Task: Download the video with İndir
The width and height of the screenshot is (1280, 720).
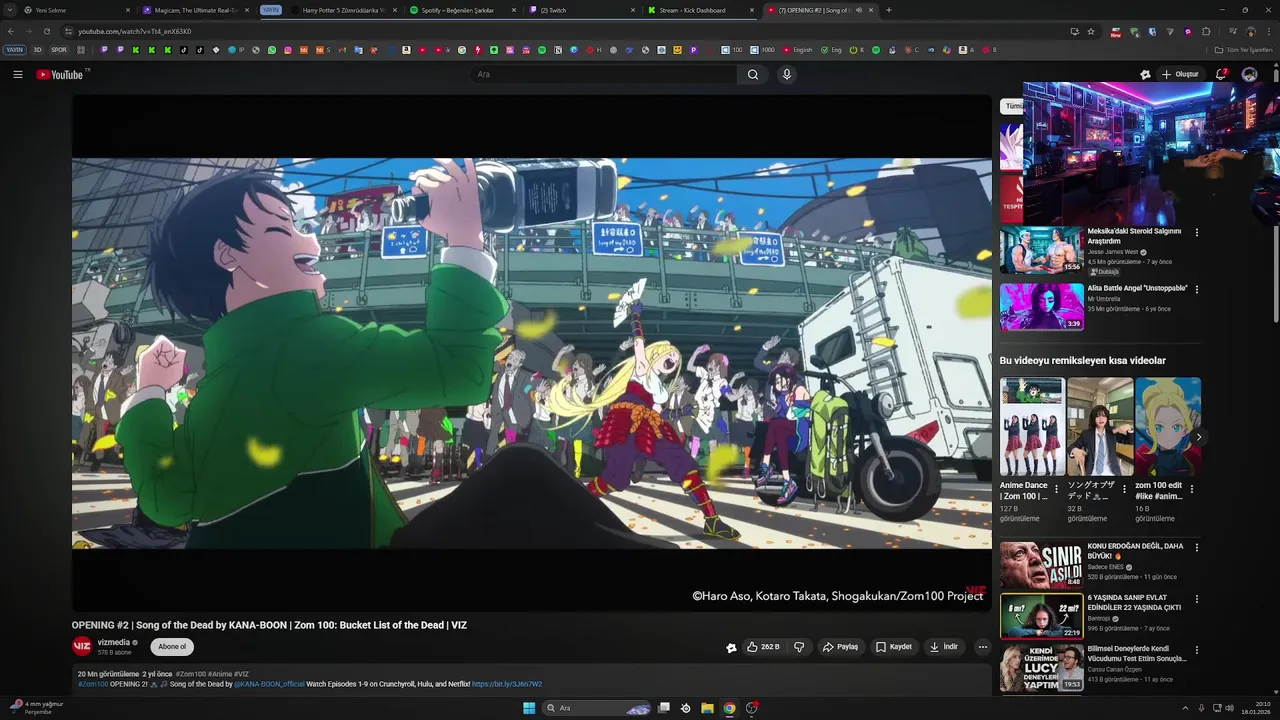Action: click(x=944, y=647)
